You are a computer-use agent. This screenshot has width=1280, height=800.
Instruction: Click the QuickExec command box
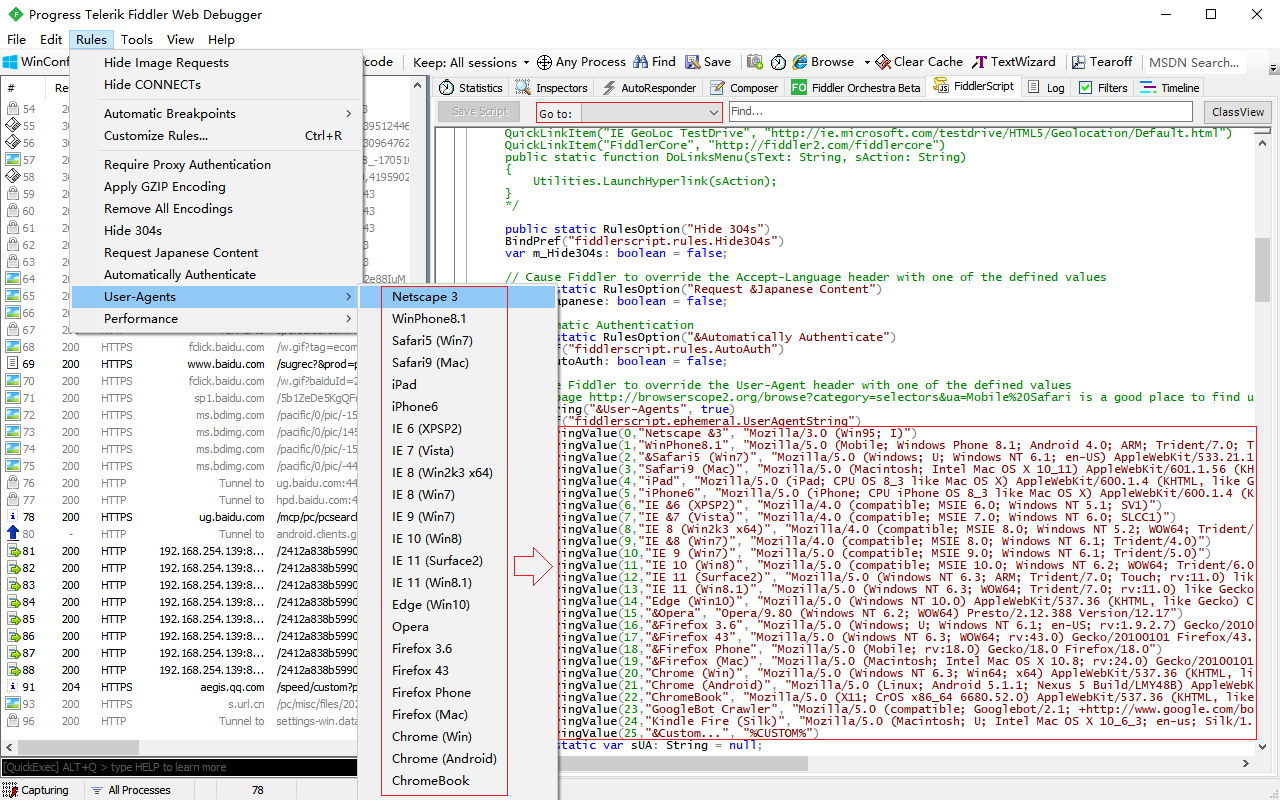pyautogui.click(x=178, y=767)
